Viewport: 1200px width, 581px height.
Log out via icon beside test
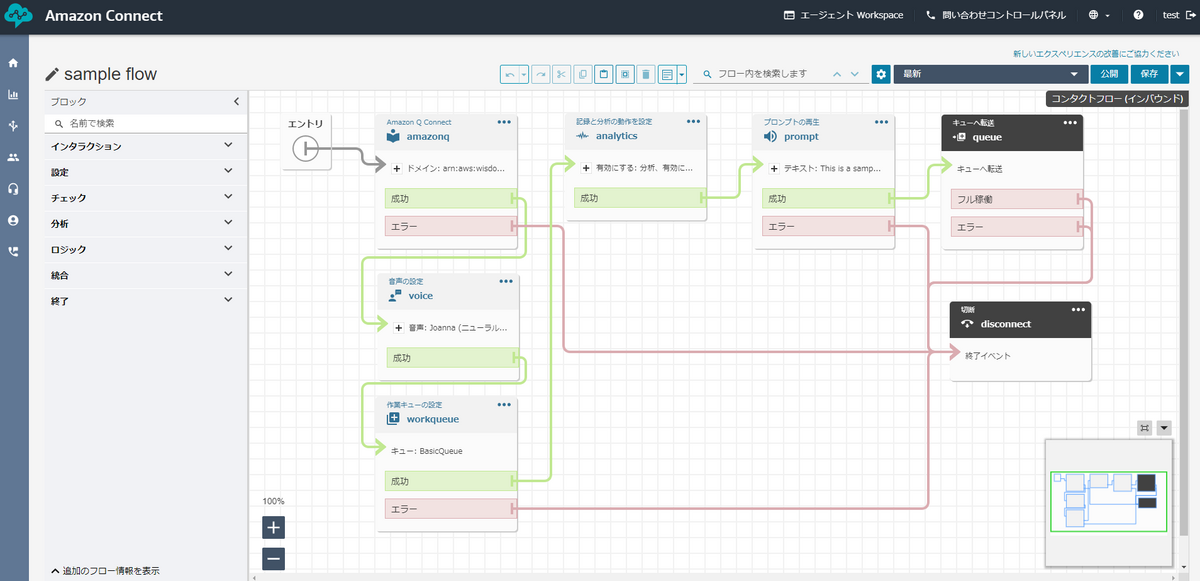[1190, 16]
